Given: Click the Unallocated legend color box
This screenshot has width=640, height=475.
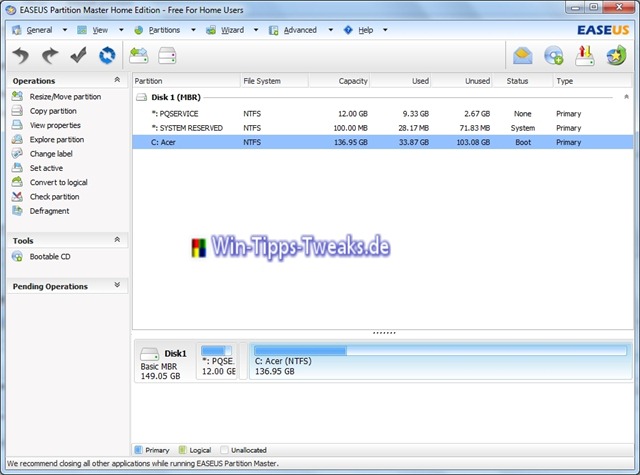Looking at the screenshot, I should [224, 450].
